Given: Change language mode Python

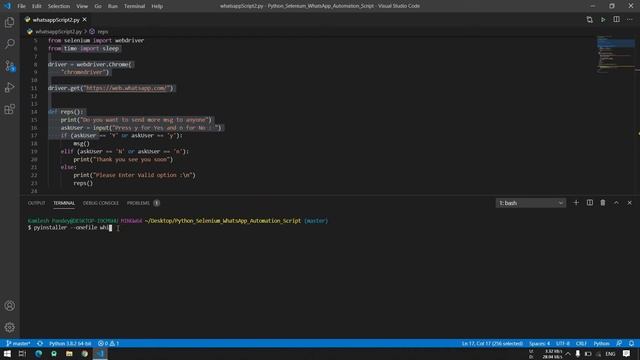Looking at the screenshot, I should click(x=601, y=343).
